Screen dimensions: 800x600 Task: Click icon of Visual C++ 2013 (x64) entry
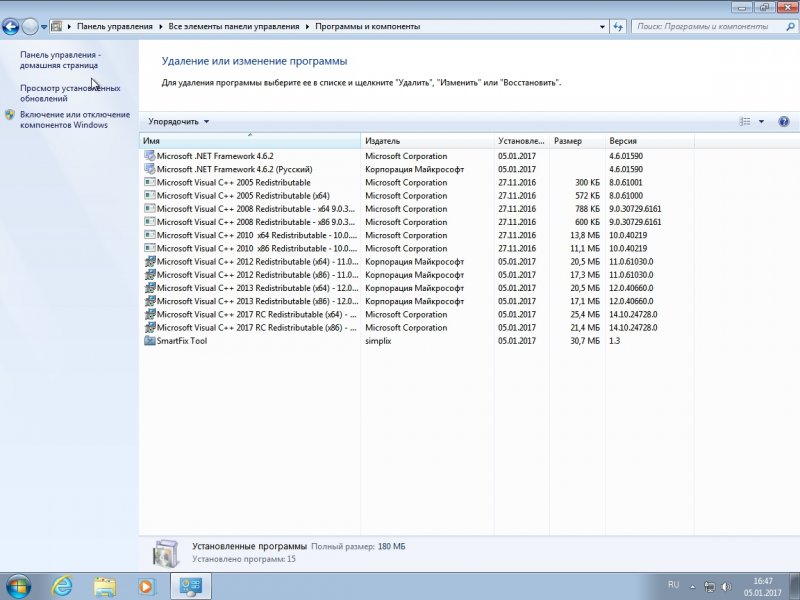(149, 288)
